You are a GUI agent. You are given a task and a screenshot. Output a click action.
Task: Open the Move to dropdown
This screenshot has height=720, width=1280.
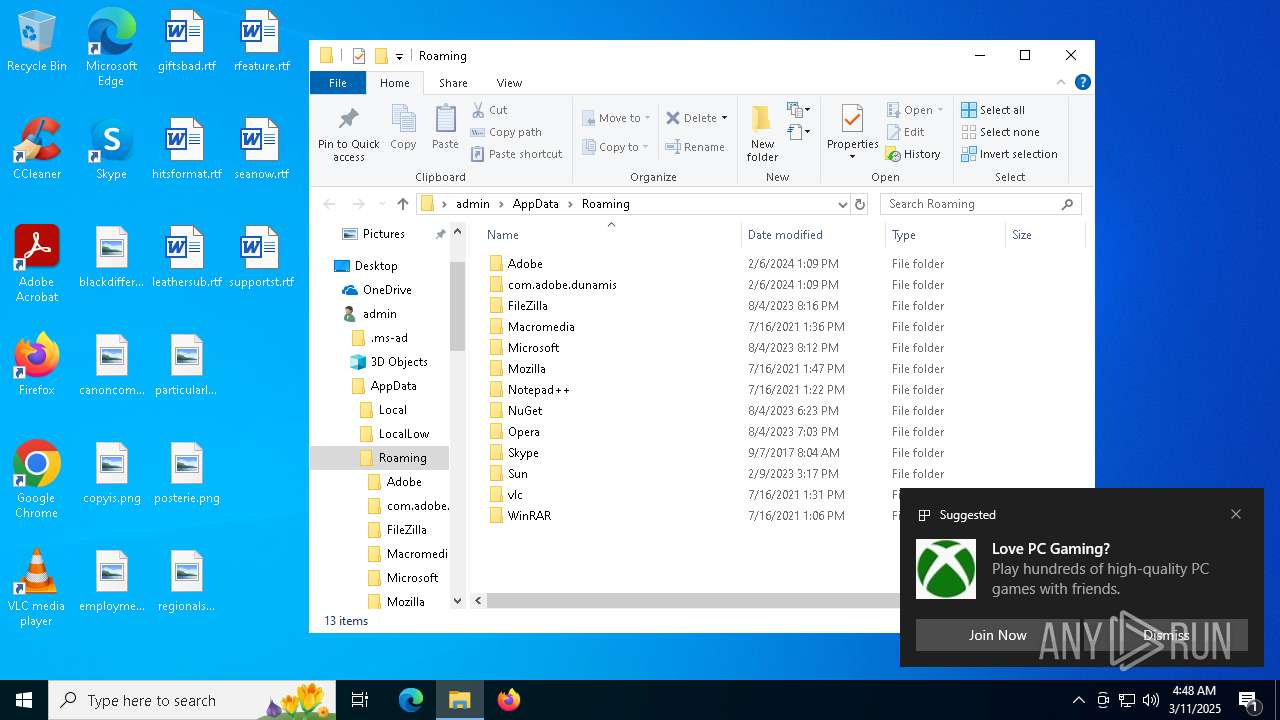[616, 118]
